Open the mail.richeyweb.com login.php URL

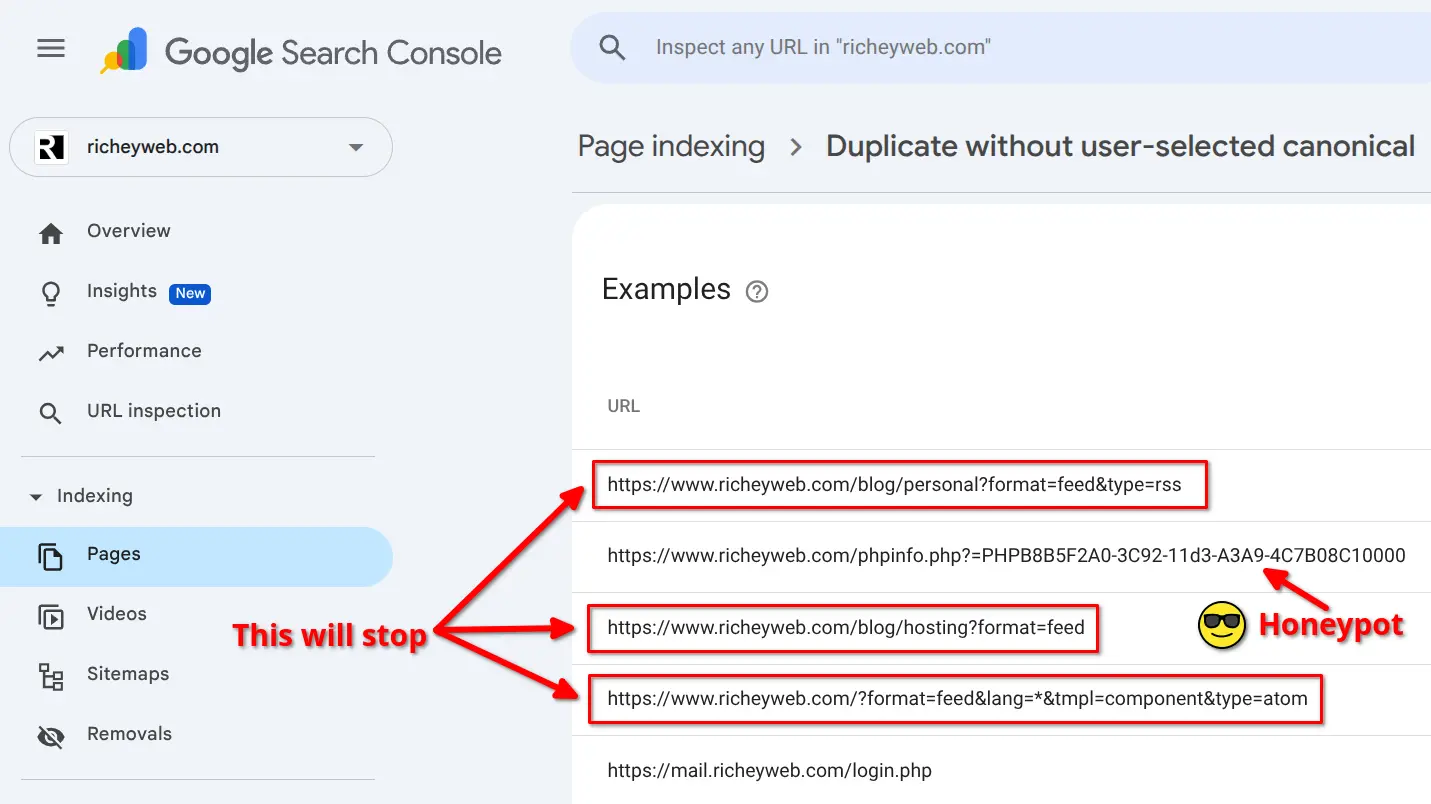[769, 771]
